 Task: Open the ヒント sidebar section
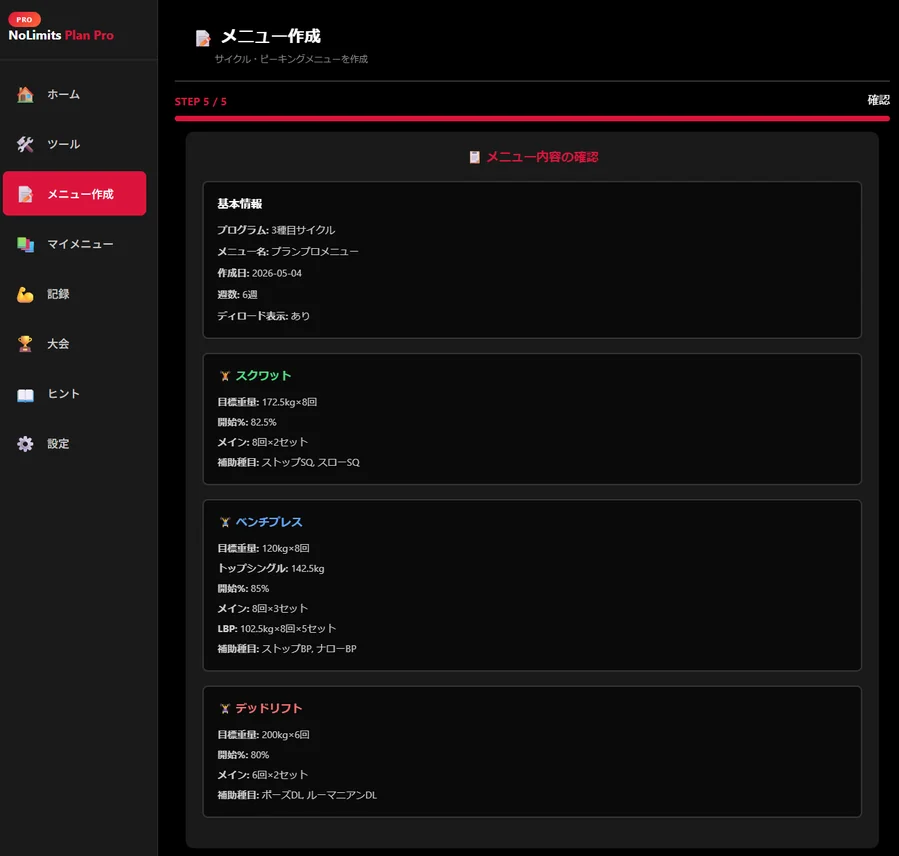click(75, 394)
